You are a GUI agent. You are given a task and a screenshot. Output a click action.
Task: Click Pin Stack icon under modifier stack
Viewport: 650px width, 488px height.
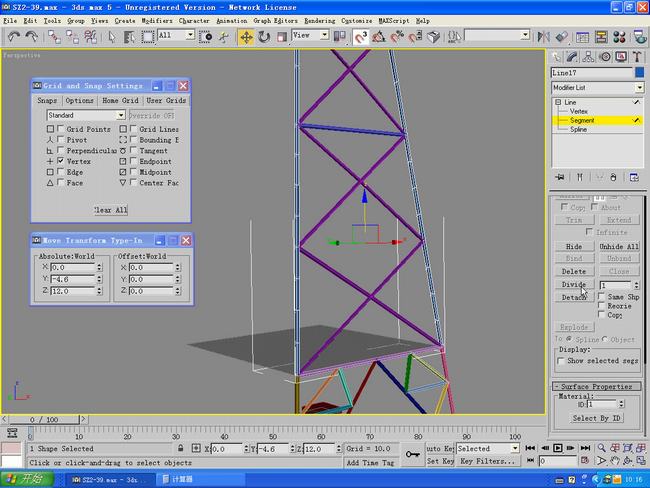(560, 177)
